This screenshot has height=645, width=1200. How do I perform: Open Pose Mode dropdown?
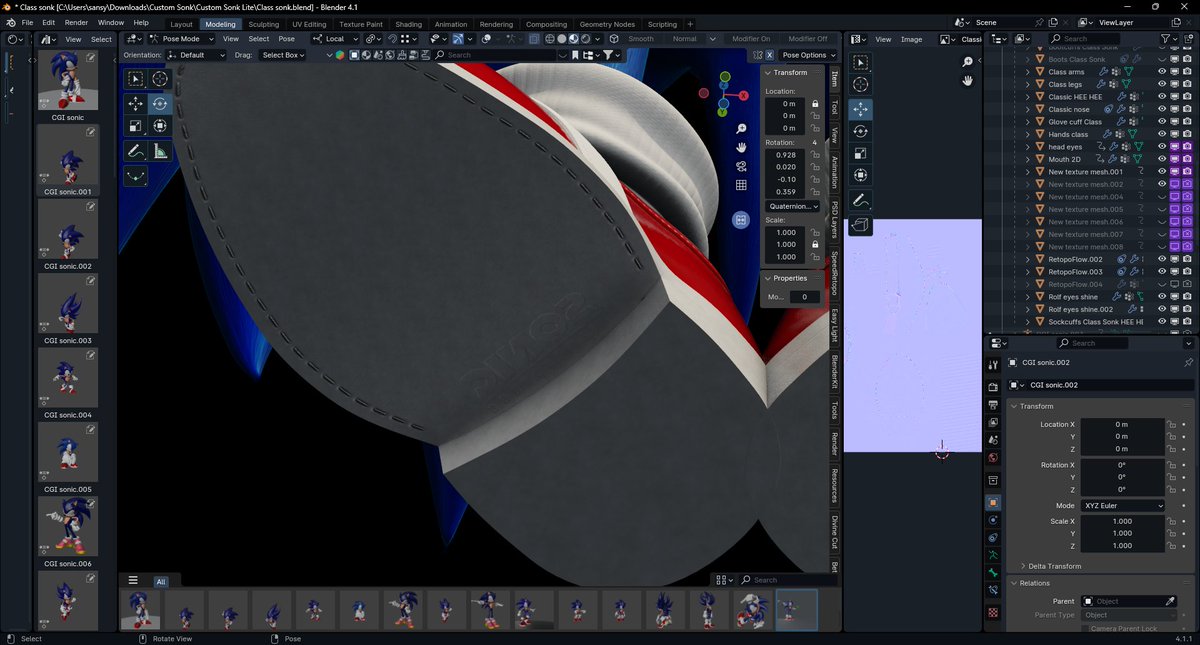(182, 39)
